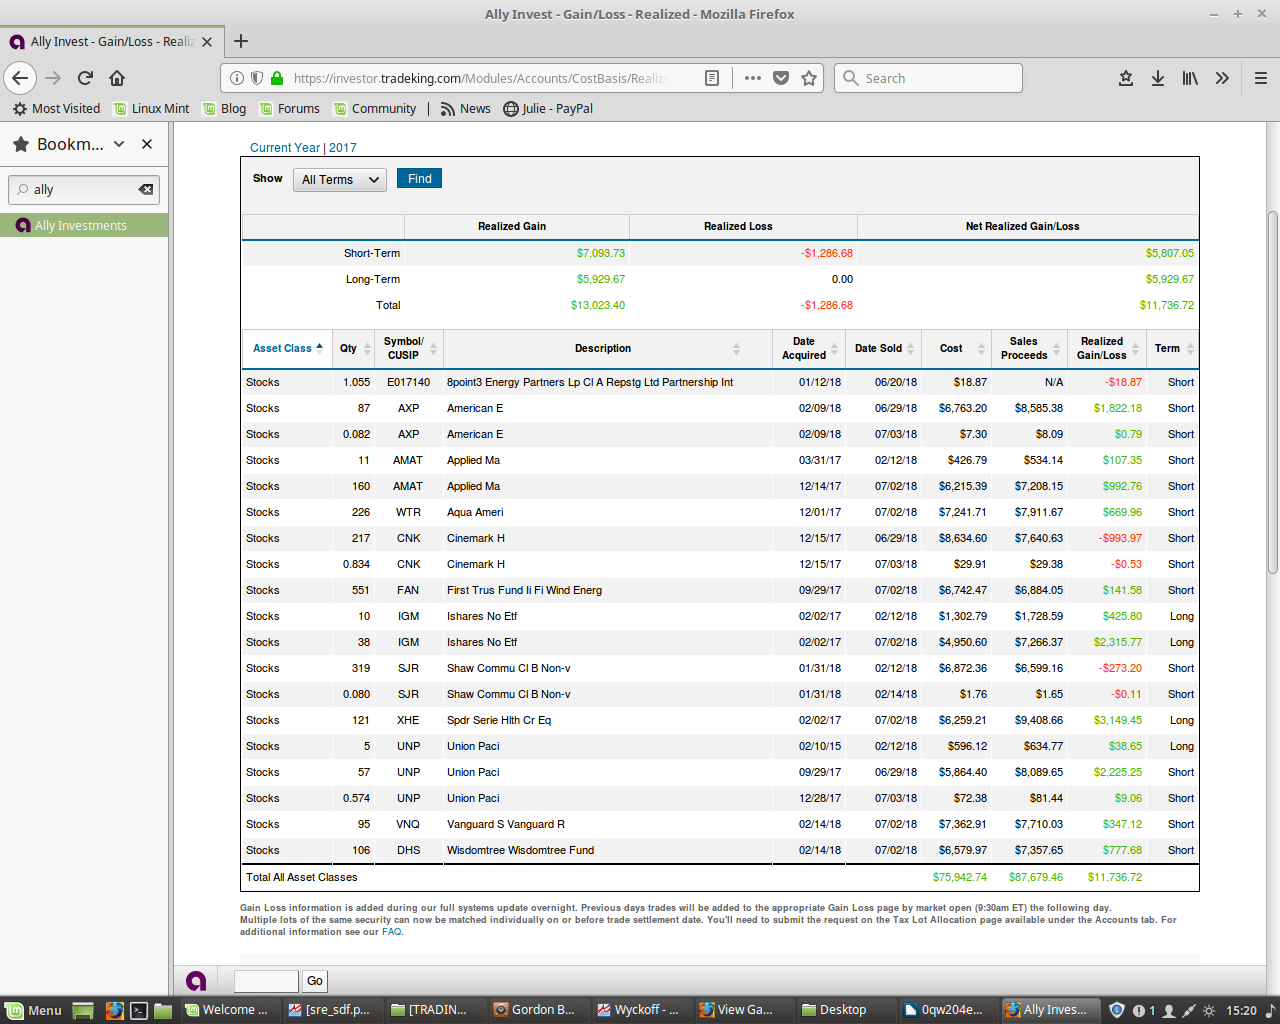Click the green secure connection padlock

point(277,78)
